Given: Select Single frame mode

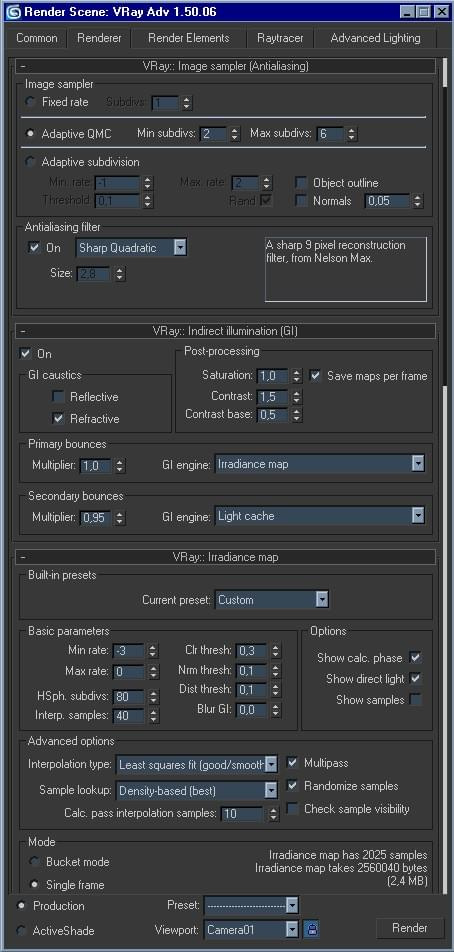Looking at the screenshot, I should [x=34, y=885].
